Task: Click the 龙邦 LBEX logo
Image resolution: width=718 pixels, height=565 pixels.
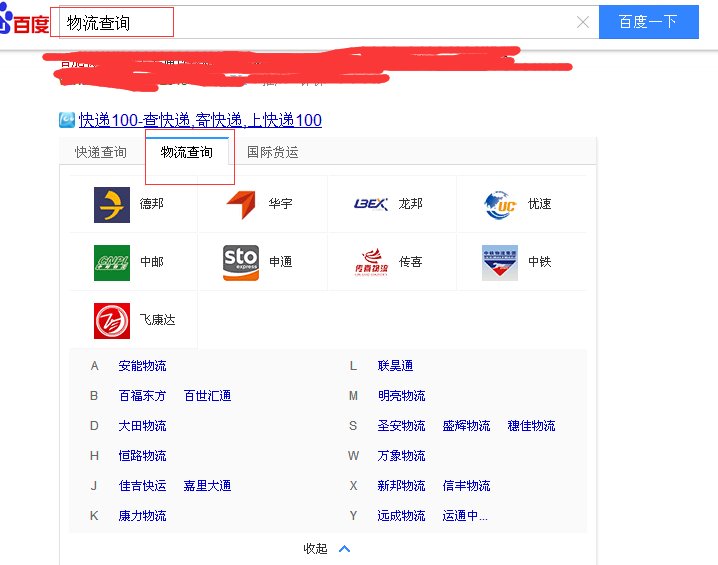Action: (371, 204)
